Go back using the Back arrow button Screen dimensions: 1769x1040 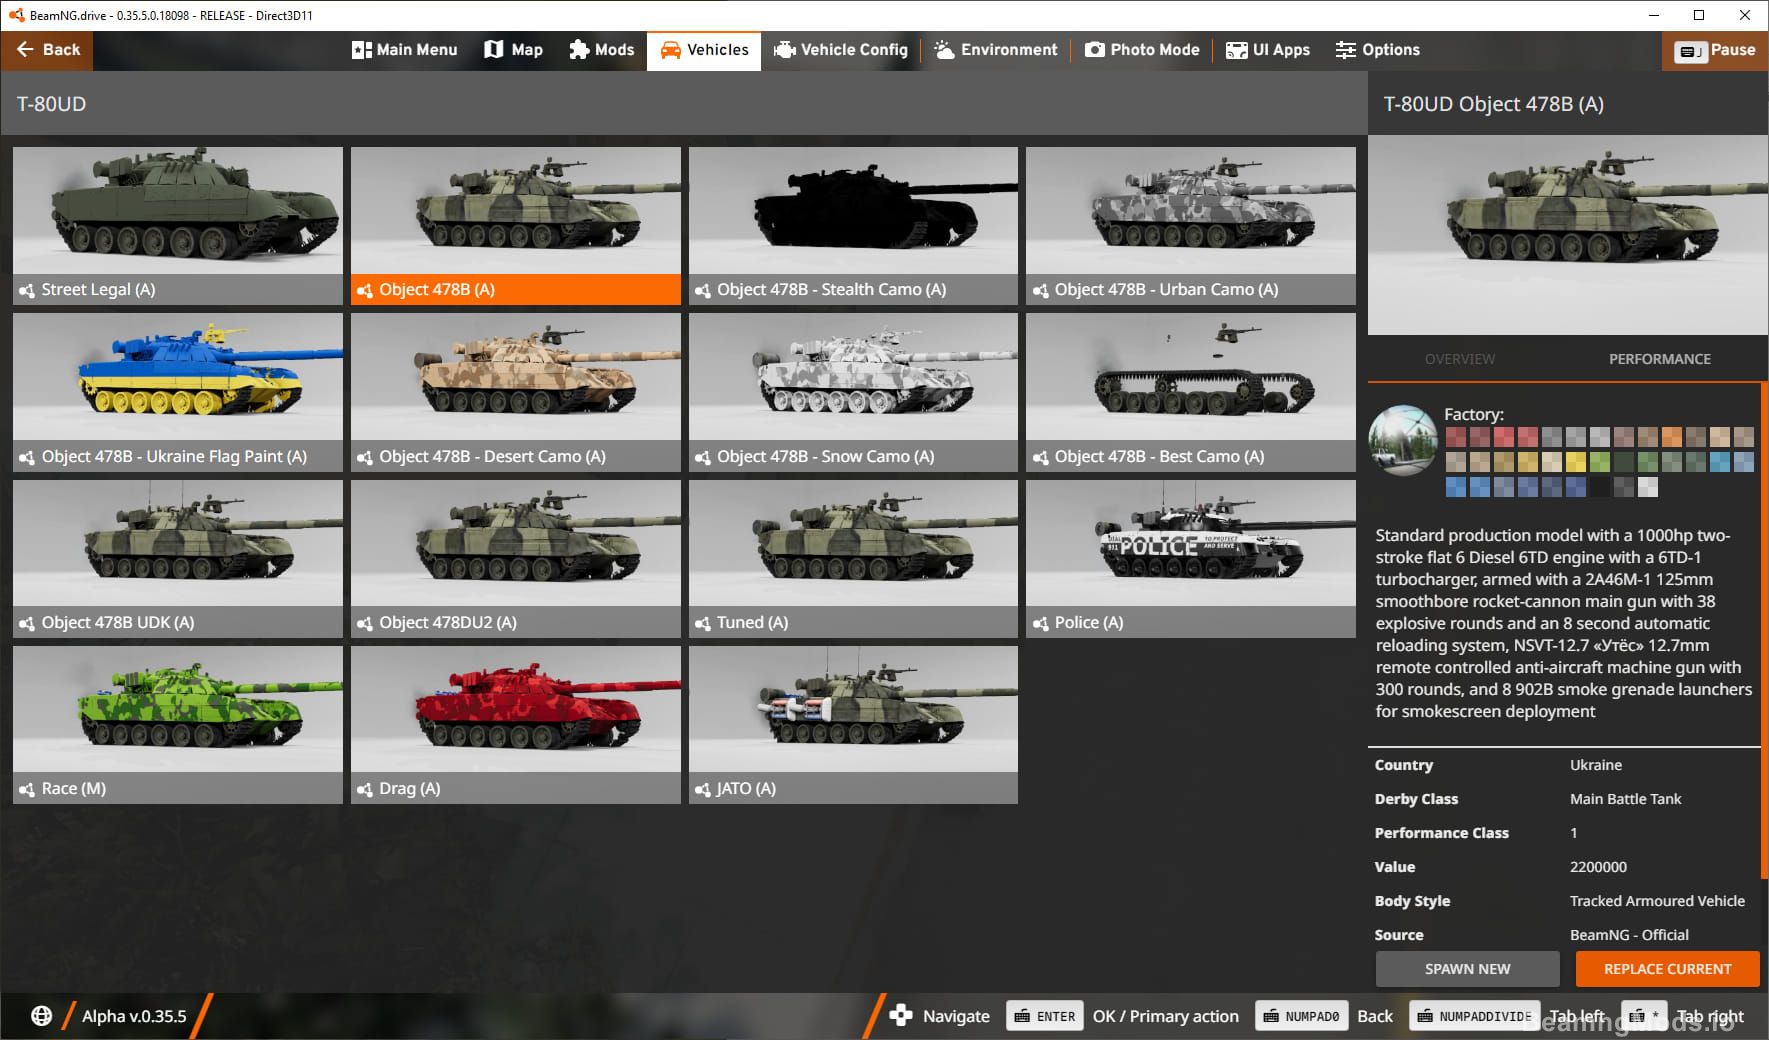click(x=47, y=50)
